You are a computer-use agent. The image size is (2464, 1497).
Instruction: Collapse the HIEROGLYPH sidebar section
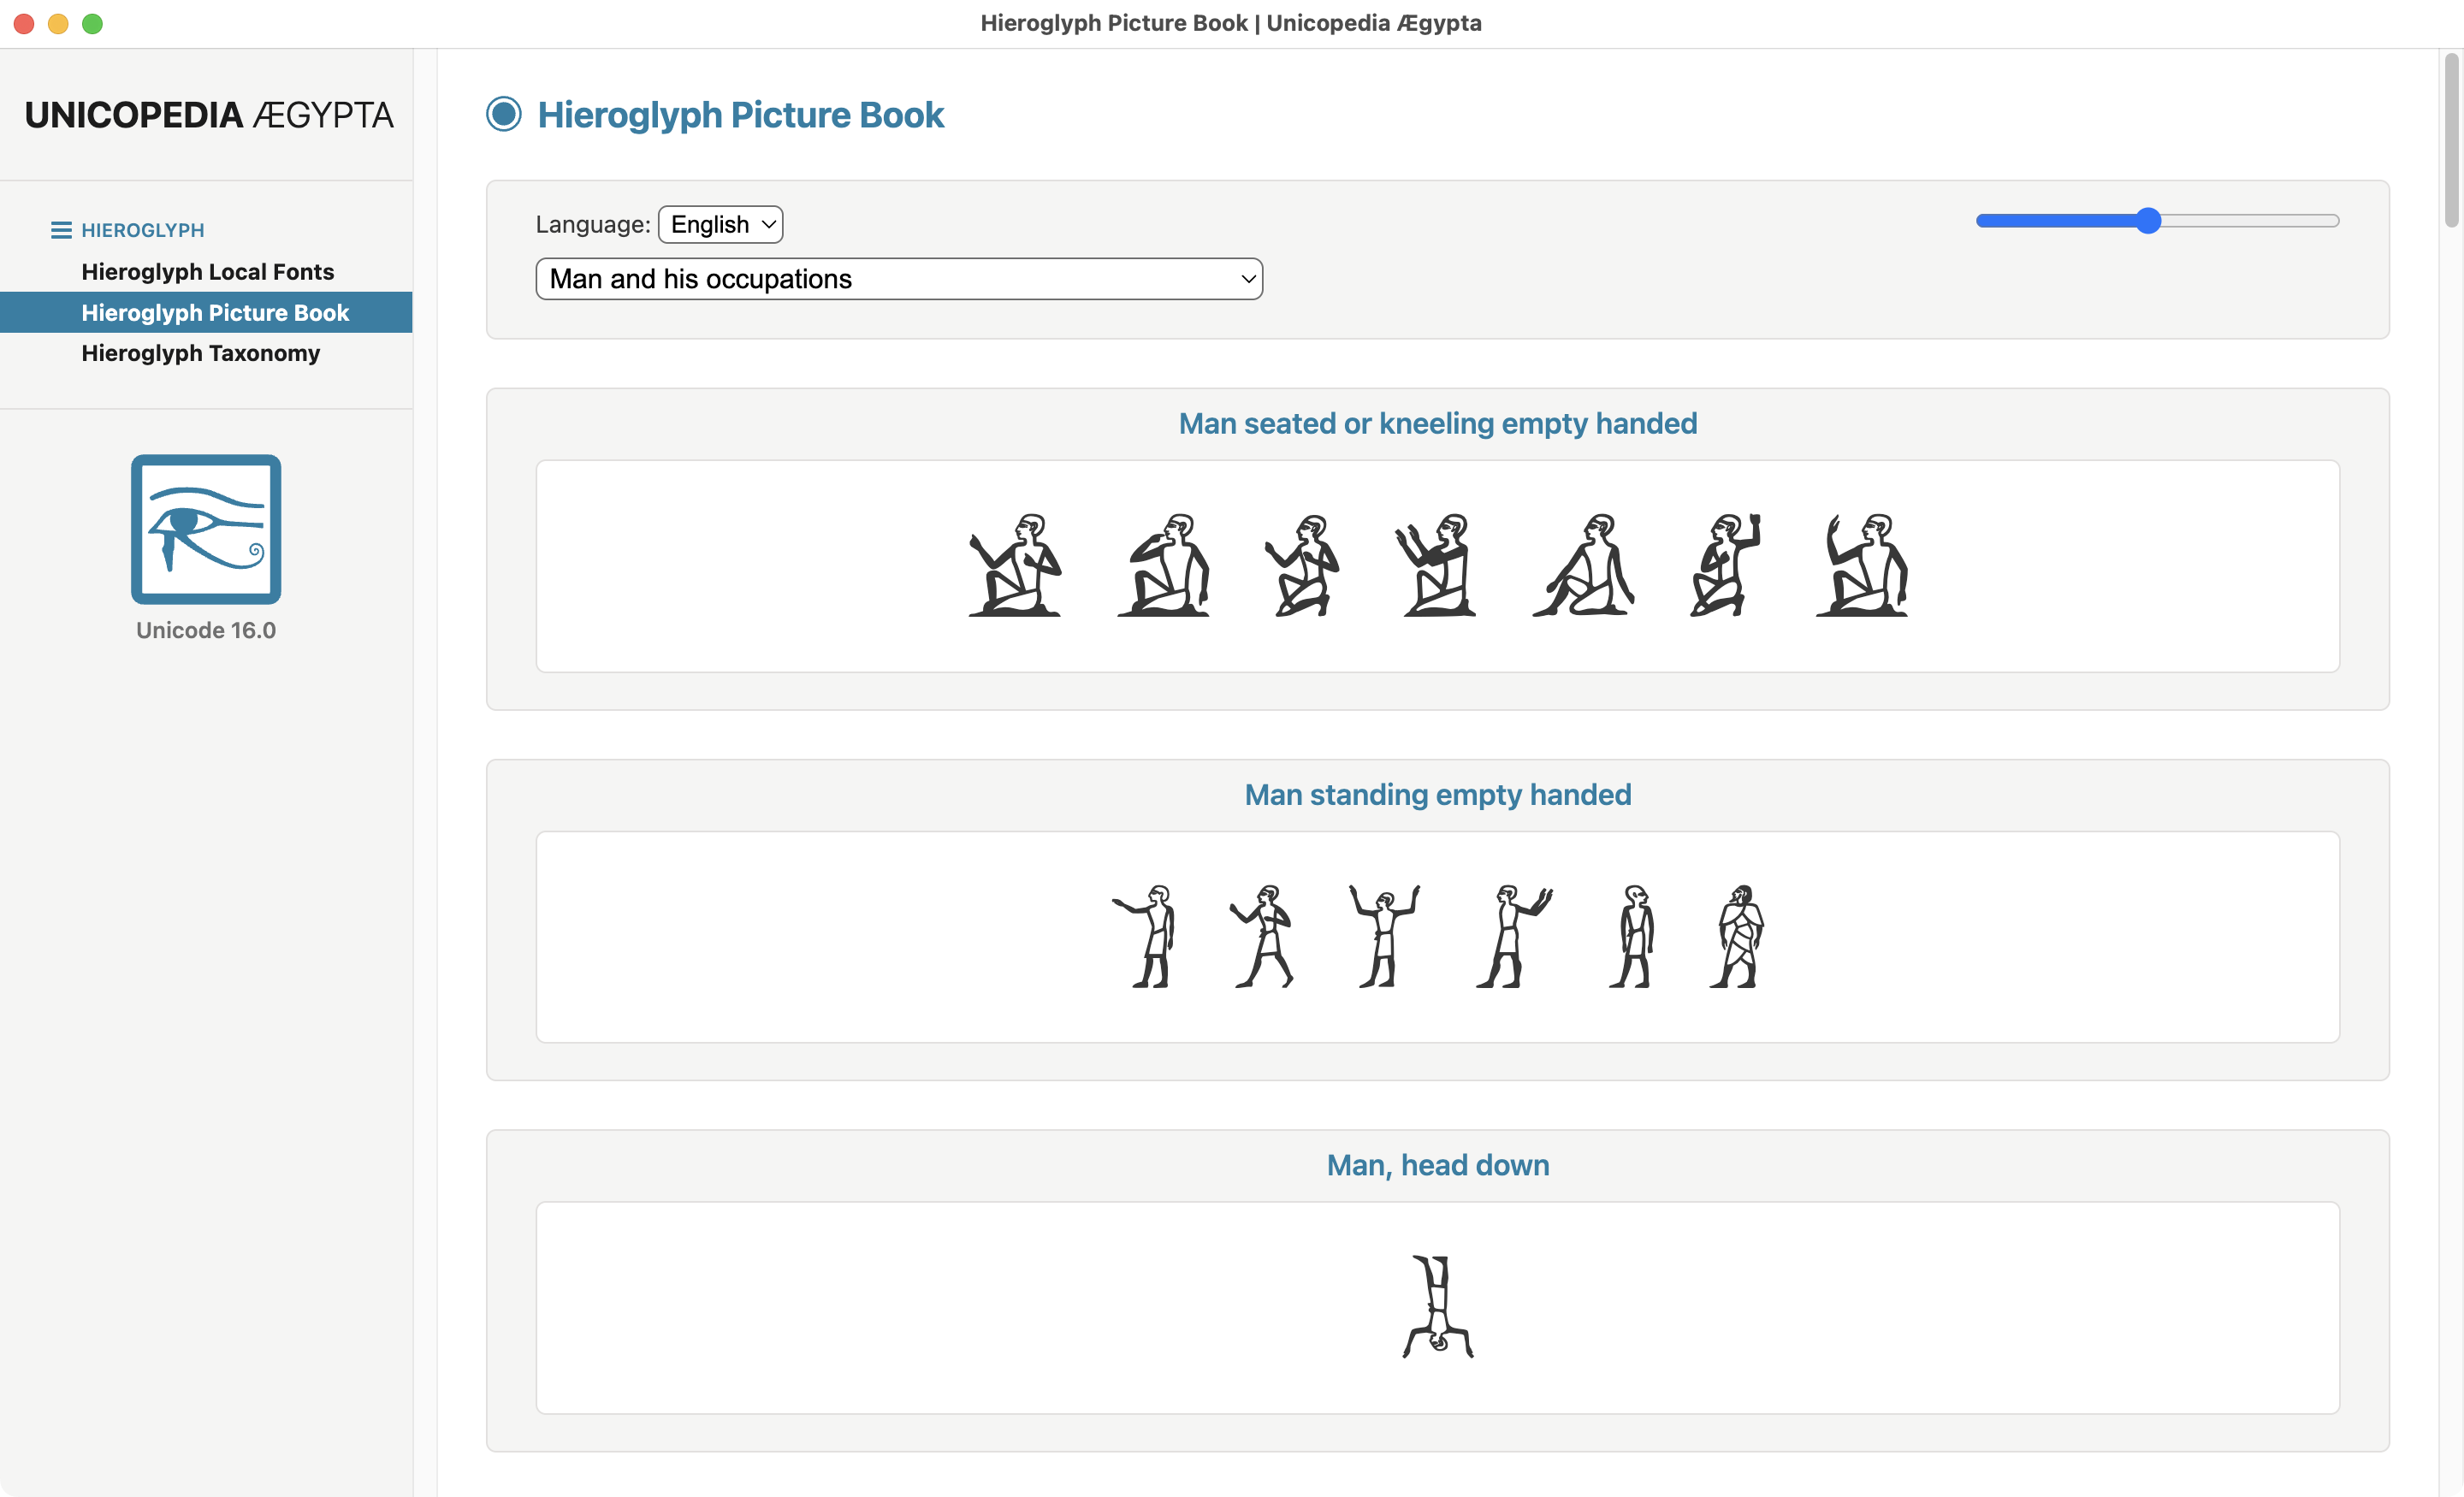tap(142, 230)
